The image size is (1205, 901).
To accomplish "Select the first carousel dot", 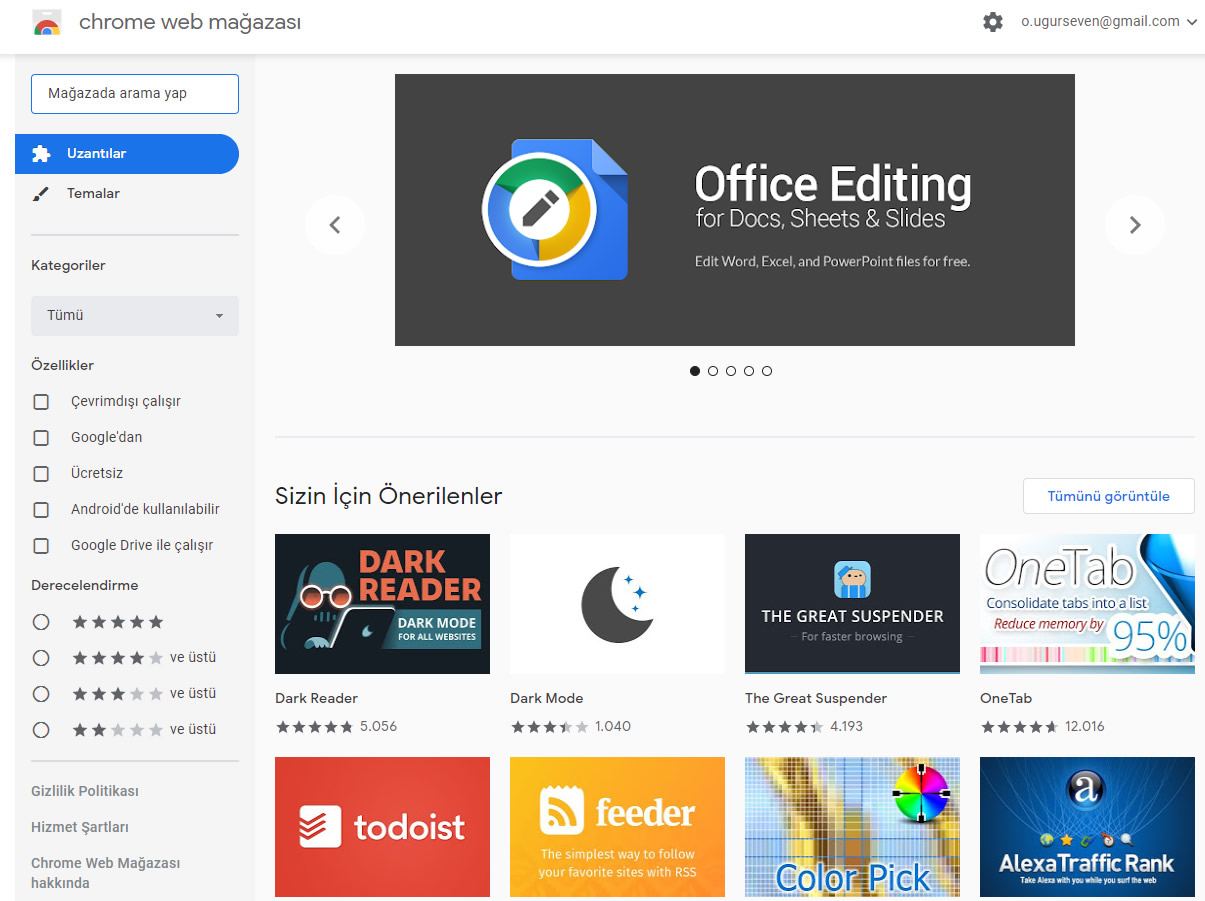I will click(695, 371).
